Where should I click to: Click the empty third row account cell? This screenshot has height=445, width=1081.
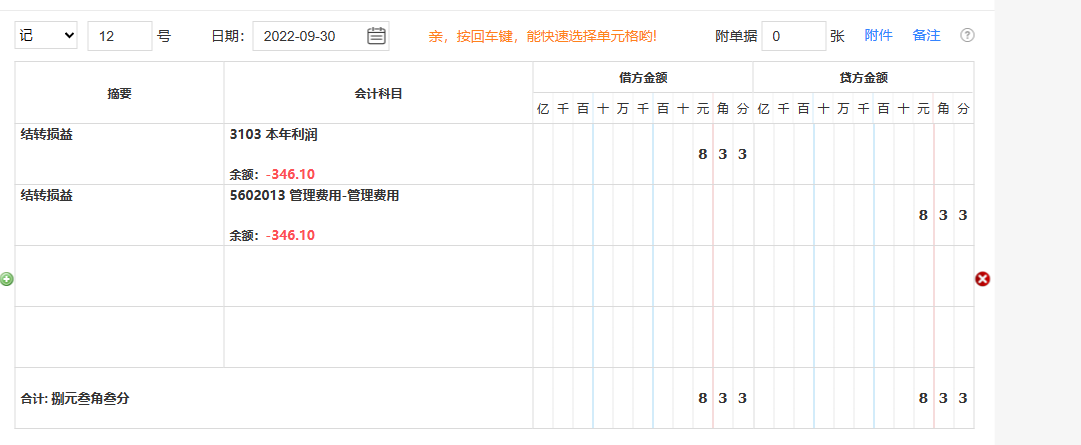(x=378, y=276)
